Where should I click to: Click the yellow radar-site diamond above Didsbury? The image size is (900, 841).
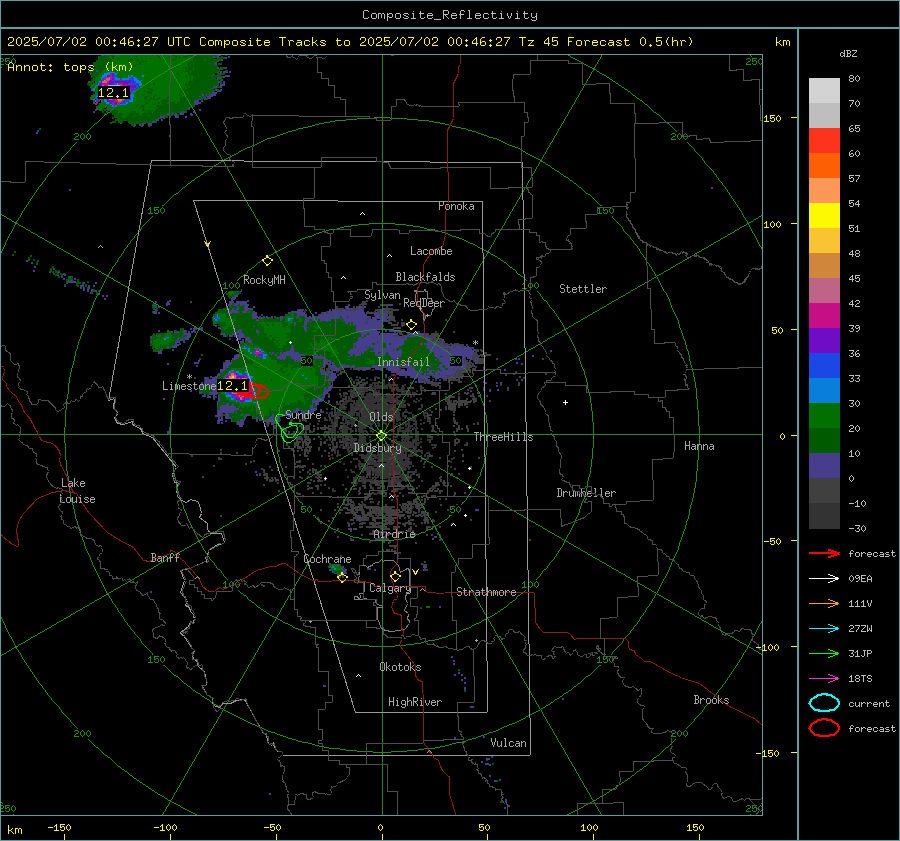click(x=381, y=436)
